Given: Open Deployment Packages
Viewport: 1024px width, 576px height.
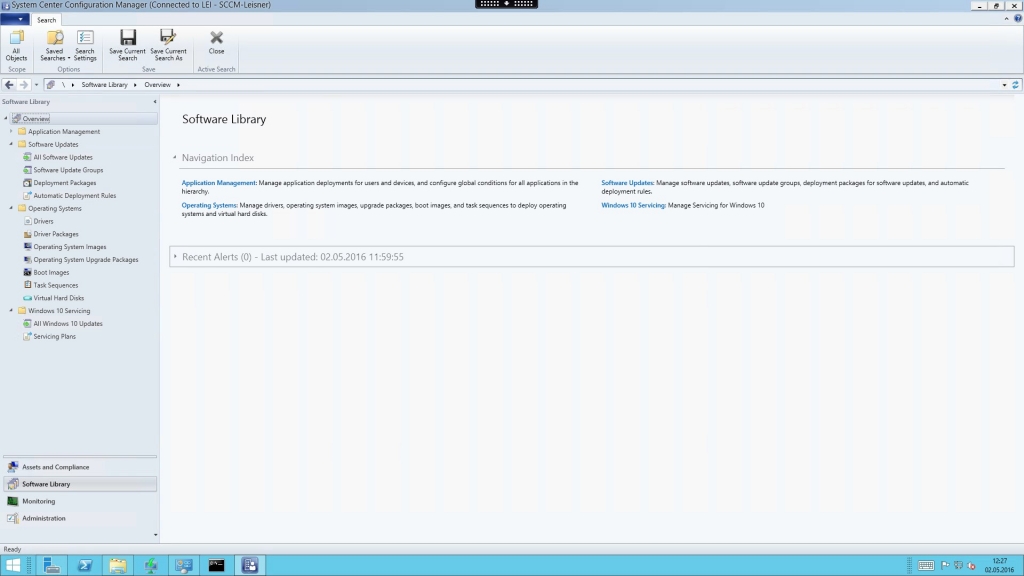Looking at the screenshot, I should click(65, 183).
